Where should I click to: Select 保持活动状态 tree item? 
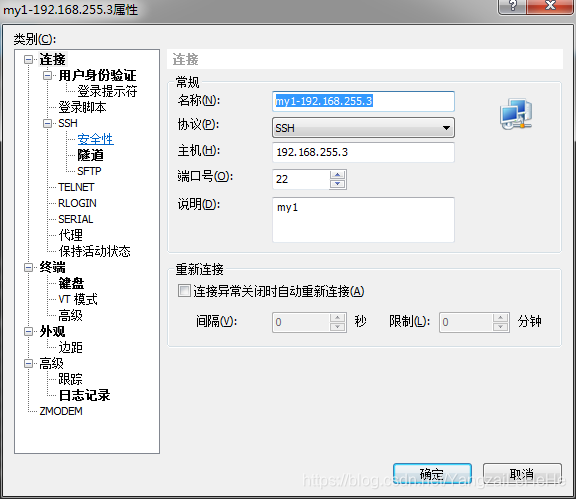coord(94,251)
